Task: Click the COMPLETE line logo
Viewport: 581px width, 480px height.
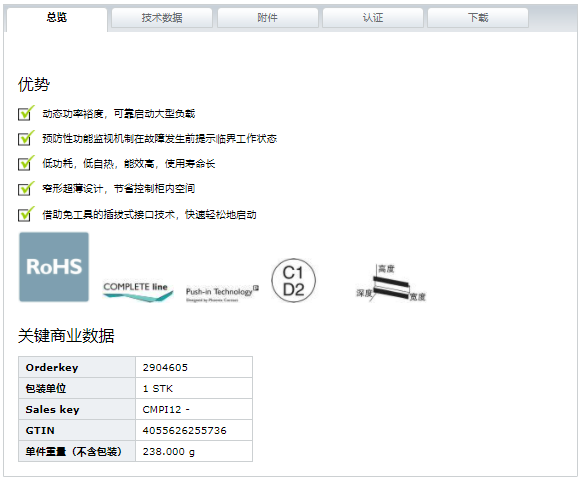Action: click(138, 292)
